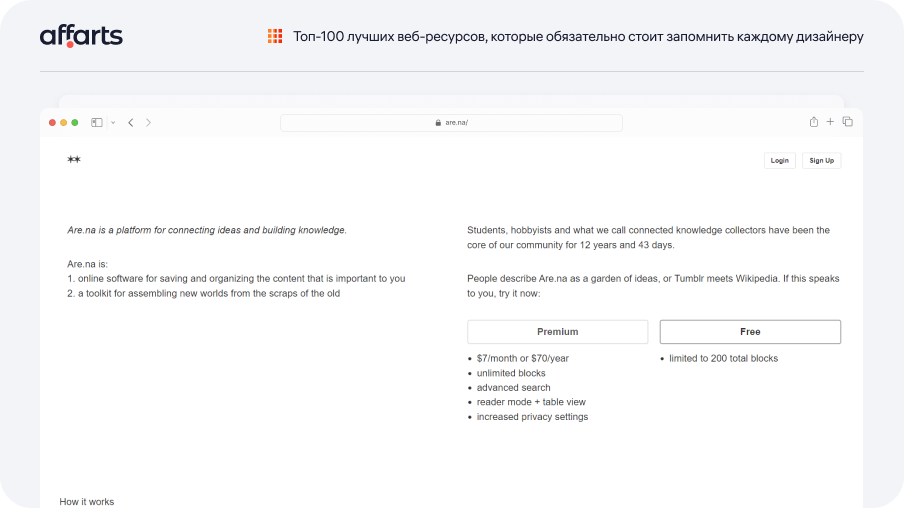Click "advanced search" bullet

coord(513,387)
